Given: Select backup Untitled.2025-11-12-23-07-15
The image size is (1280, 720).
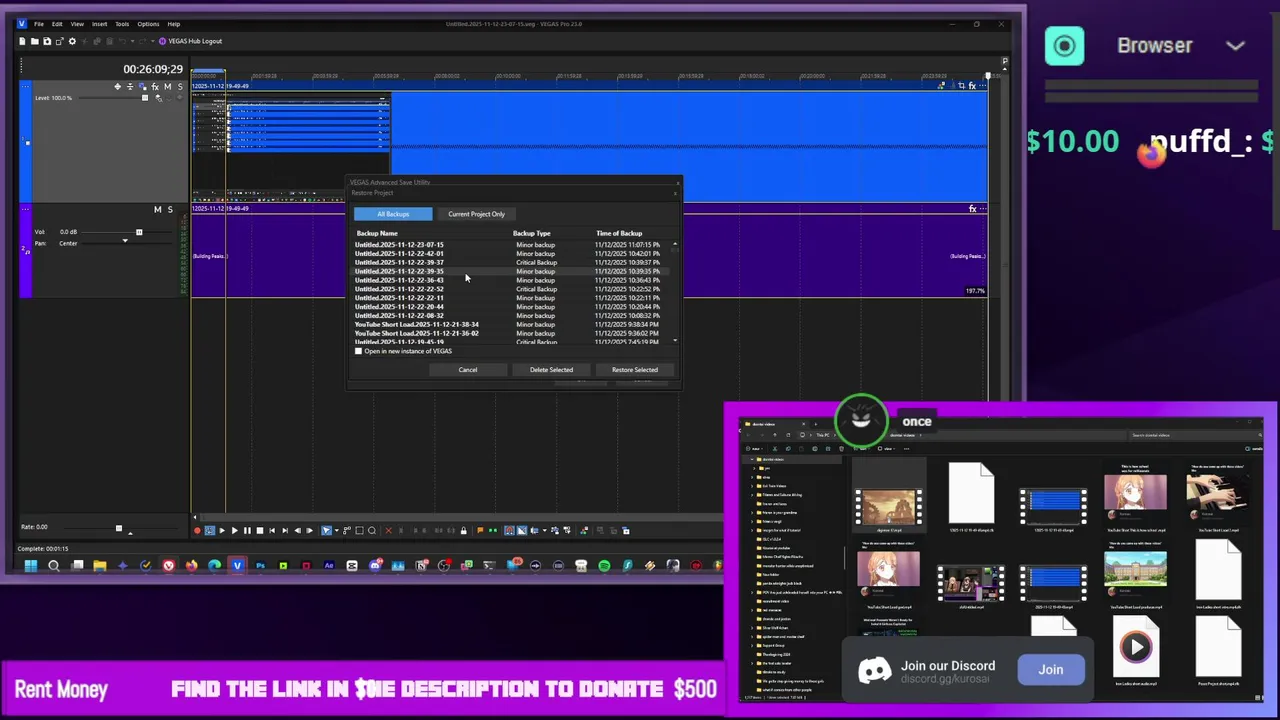Looking at the screenshot, I should tap(511, 245).
